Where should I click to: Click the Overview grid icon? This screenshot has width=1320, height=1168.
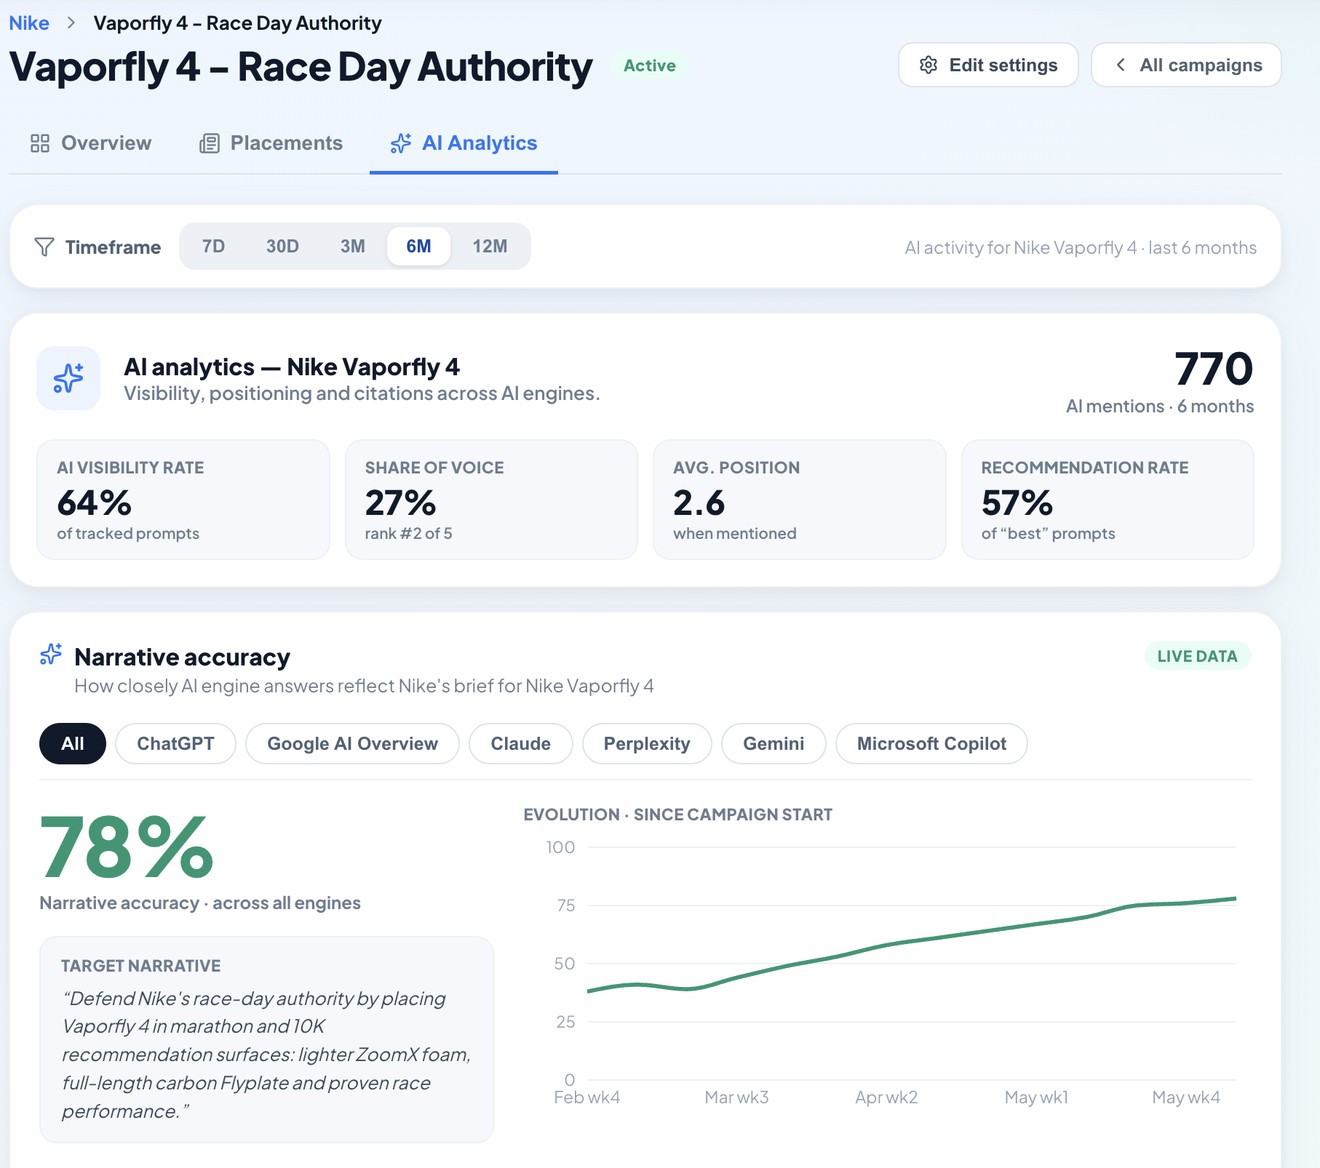click(40, 143)
